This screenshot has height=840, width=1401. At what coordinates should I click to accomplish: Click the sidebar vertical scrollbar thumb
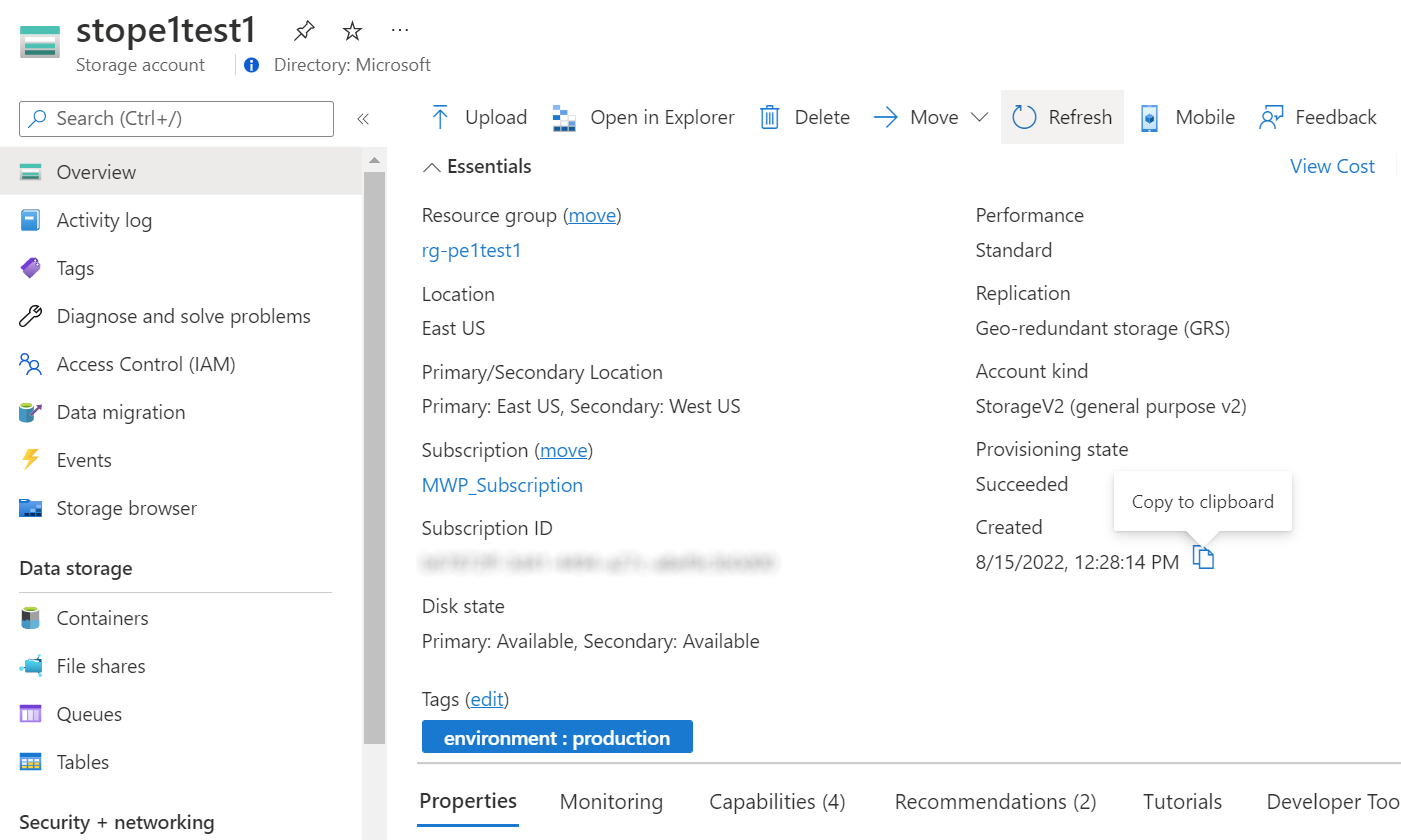[374, 456]
